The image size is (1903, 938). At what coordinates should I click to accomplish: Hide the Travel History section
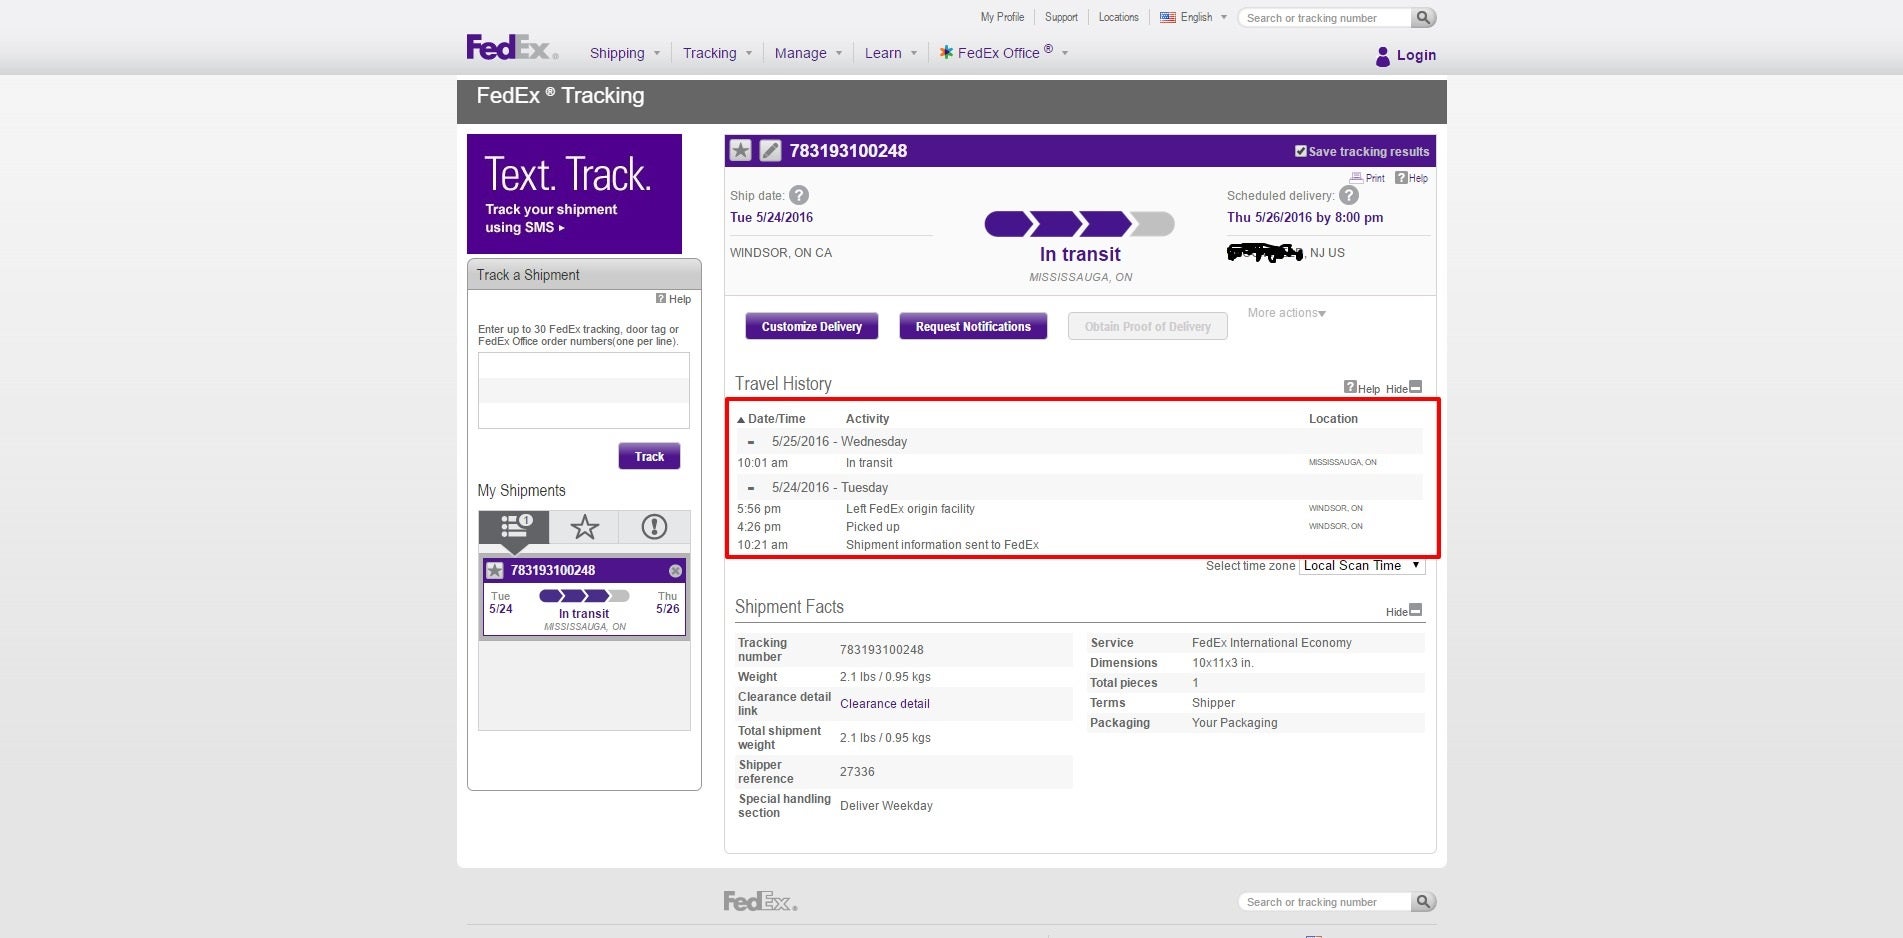click(1404, 388)
